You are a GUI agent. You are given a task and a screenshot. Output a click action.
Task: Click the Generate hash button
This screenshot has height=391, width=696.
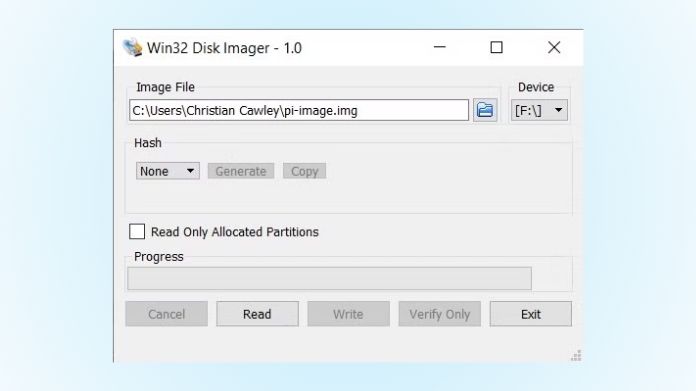pyautogui.click(x=241, y=171)
